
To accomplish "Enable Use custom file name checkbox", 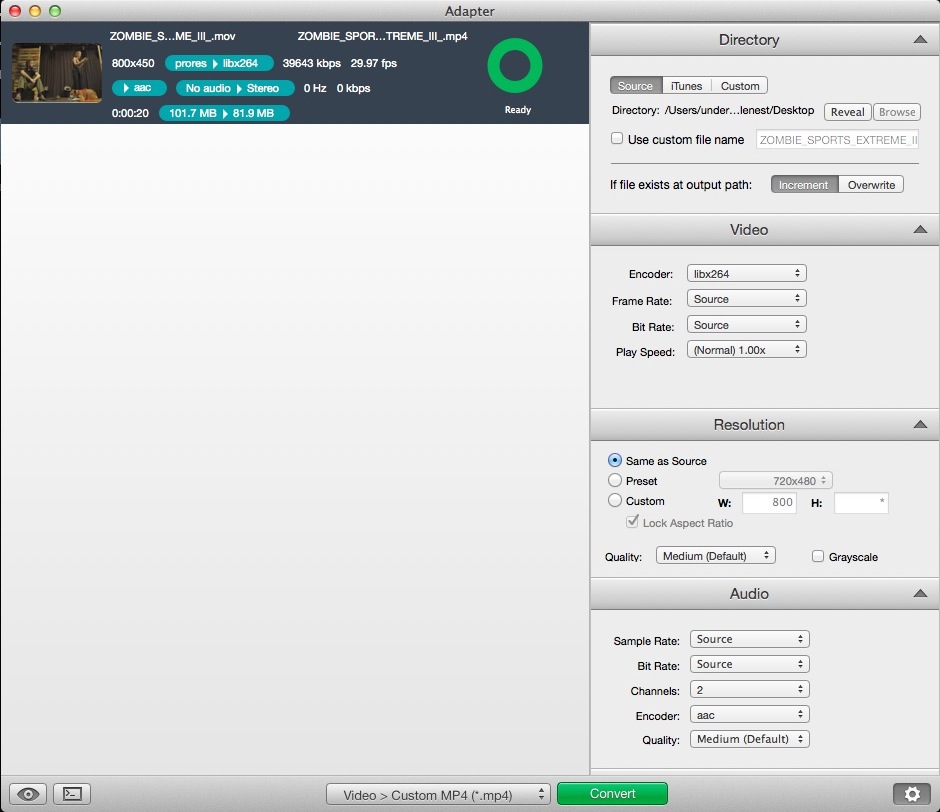I will (x=617, y=139).
